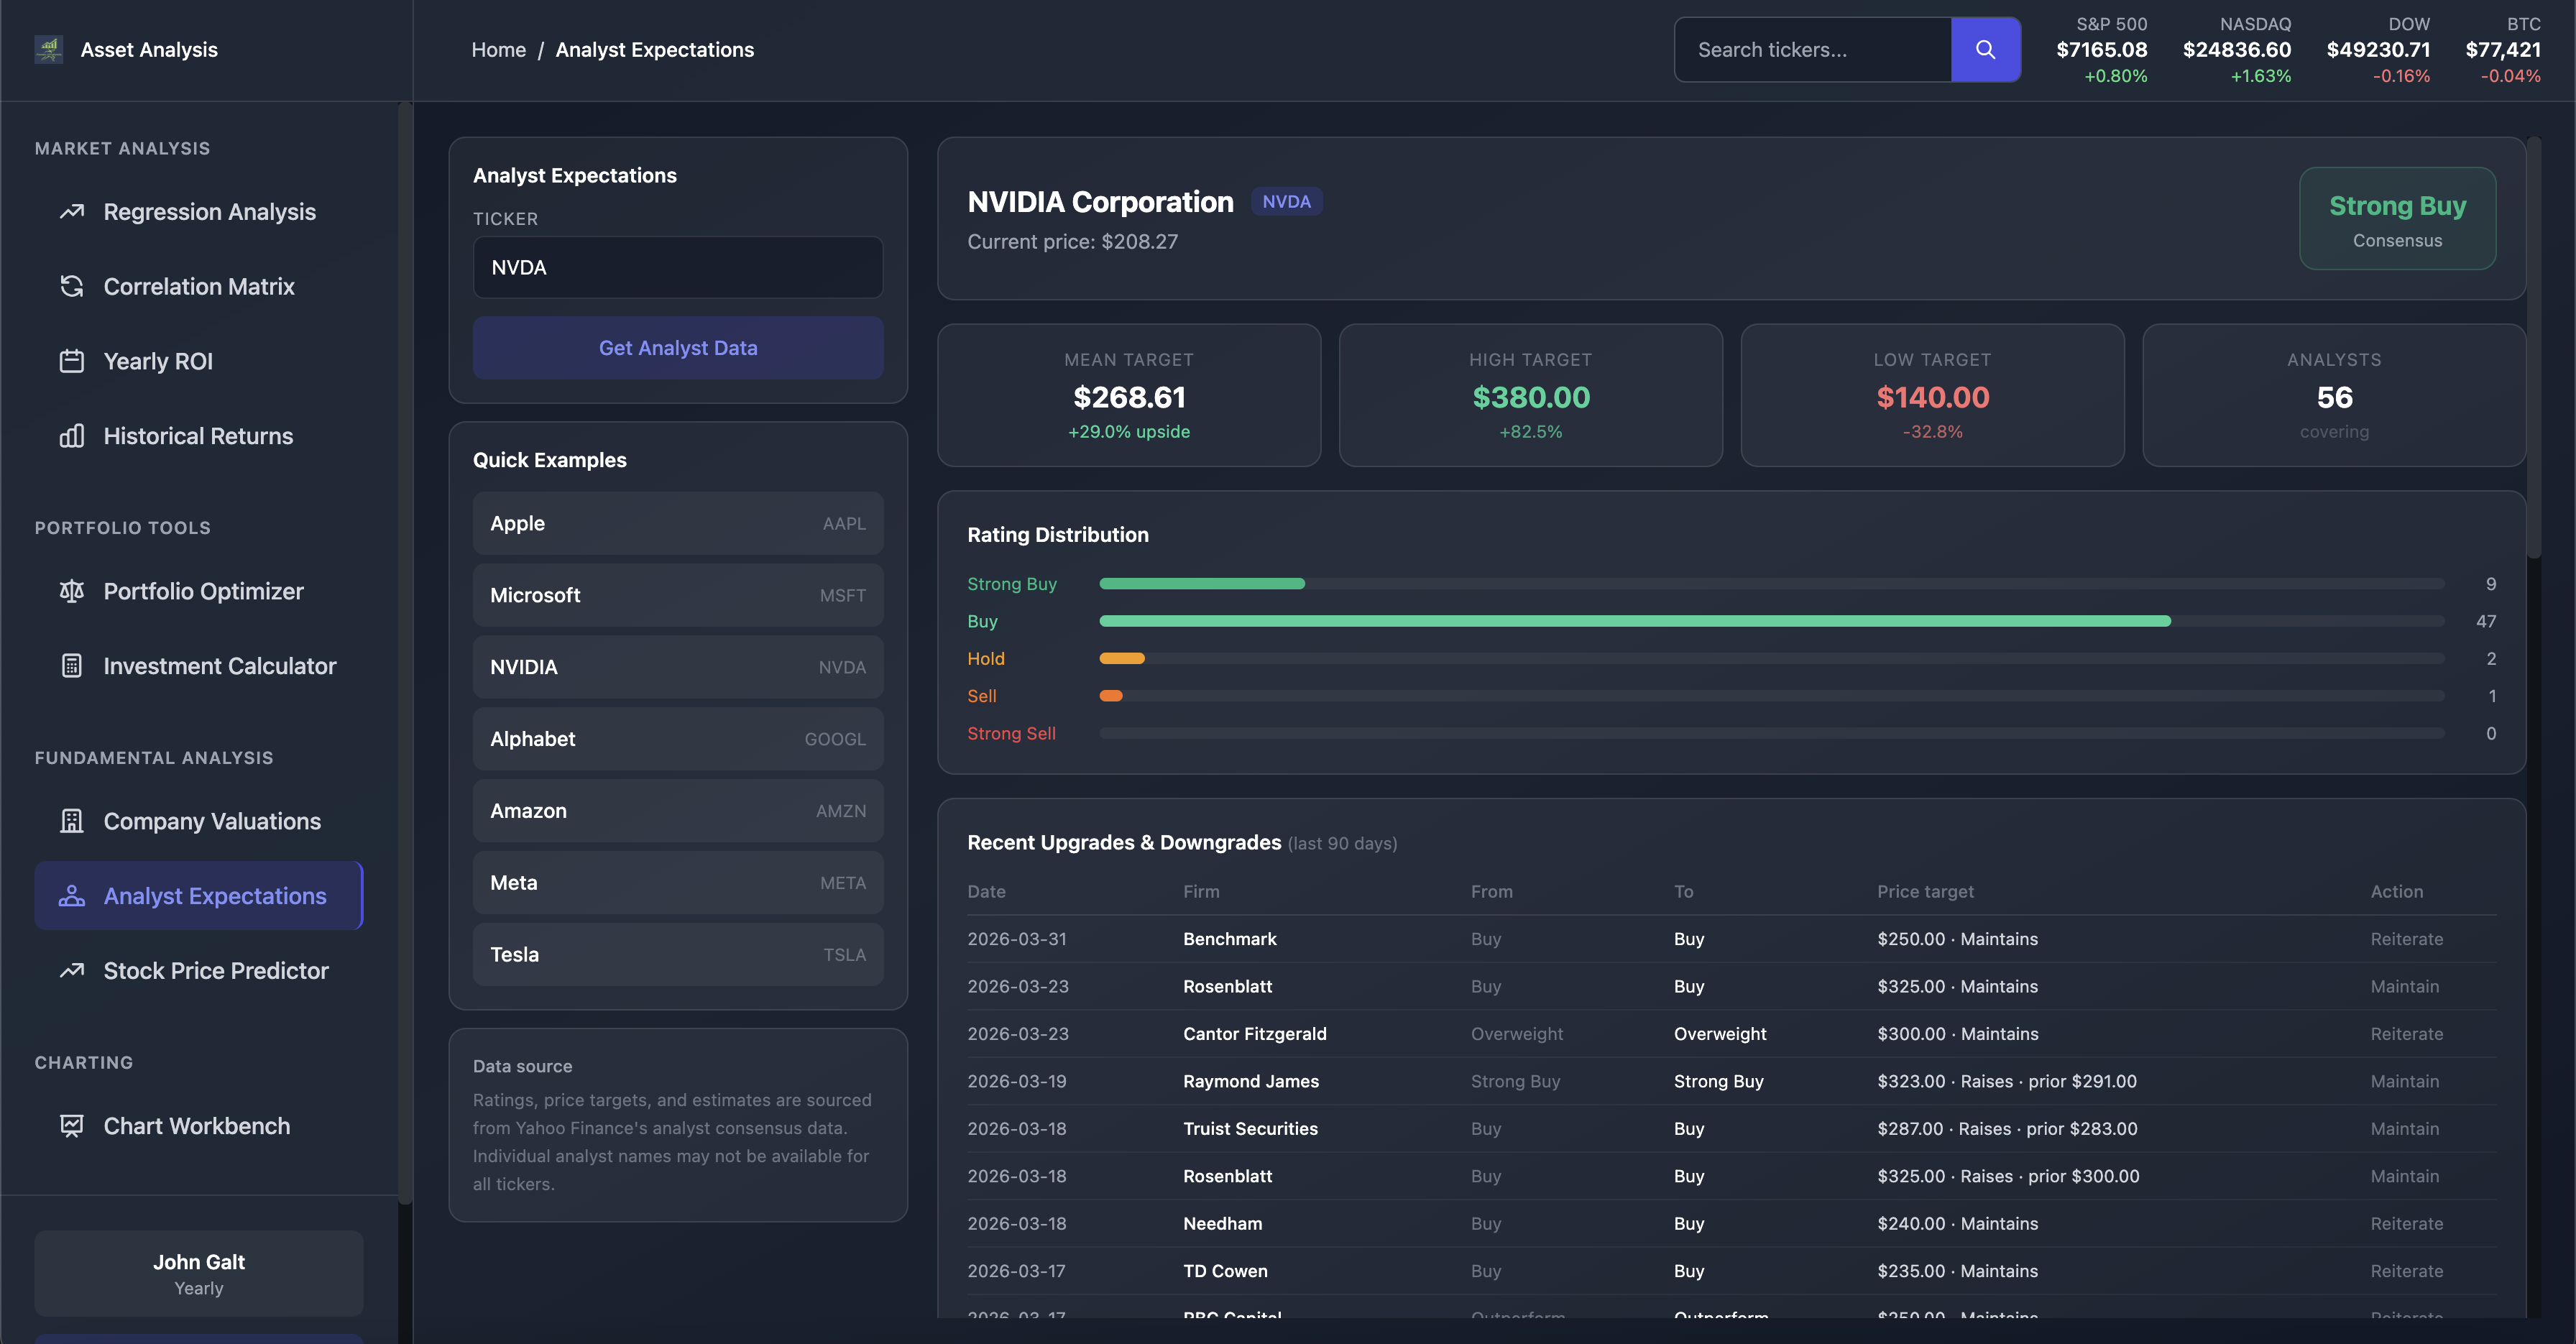Pick Alphabet GOOGL quick example

pyautogui.click(x=678, y=739)
